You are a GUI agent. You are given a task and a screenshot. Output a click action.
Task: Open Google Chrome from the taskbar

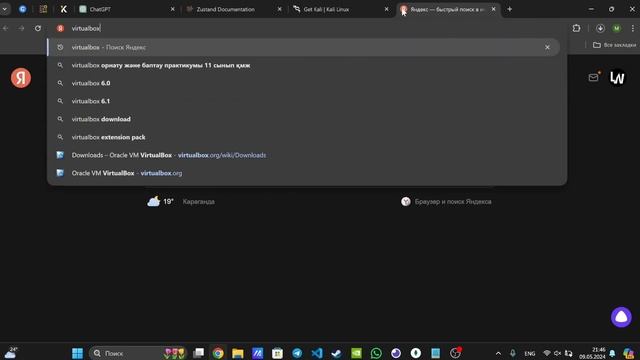pos(218,353)
